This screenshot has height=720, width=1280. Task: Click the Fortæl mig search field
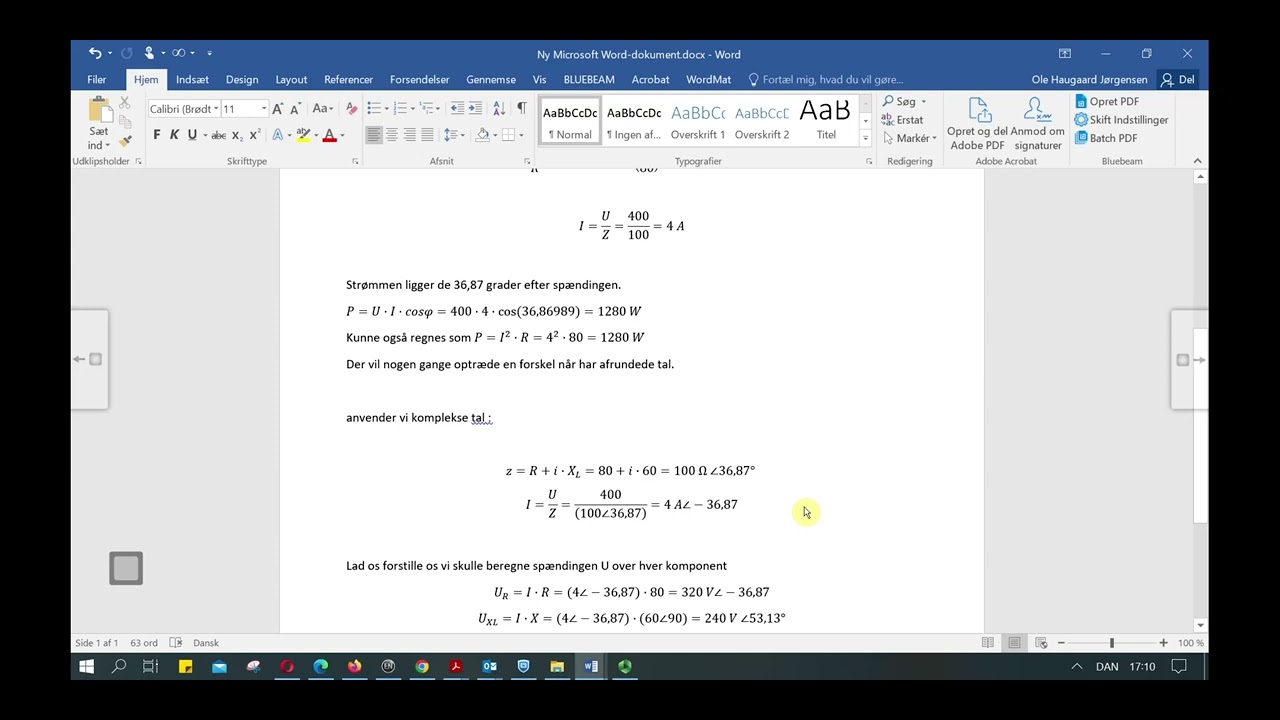[826, 79]
